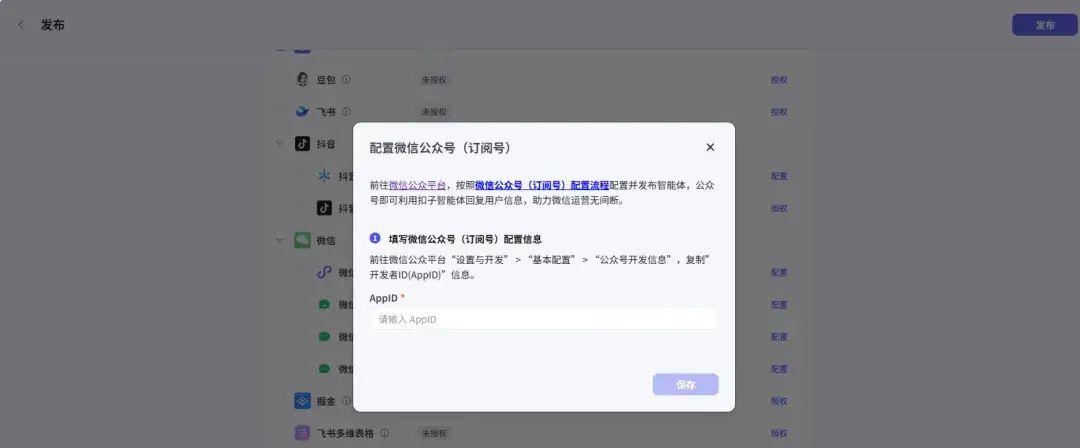
Task: Click 配置 in the blue star 抖音 row
Action: (779, 176)
